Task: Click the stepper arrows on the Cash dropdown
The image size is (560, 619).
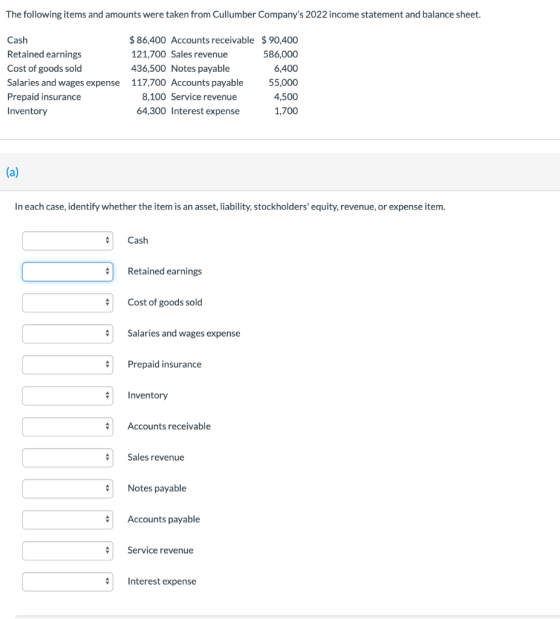Action: point(107,240)
